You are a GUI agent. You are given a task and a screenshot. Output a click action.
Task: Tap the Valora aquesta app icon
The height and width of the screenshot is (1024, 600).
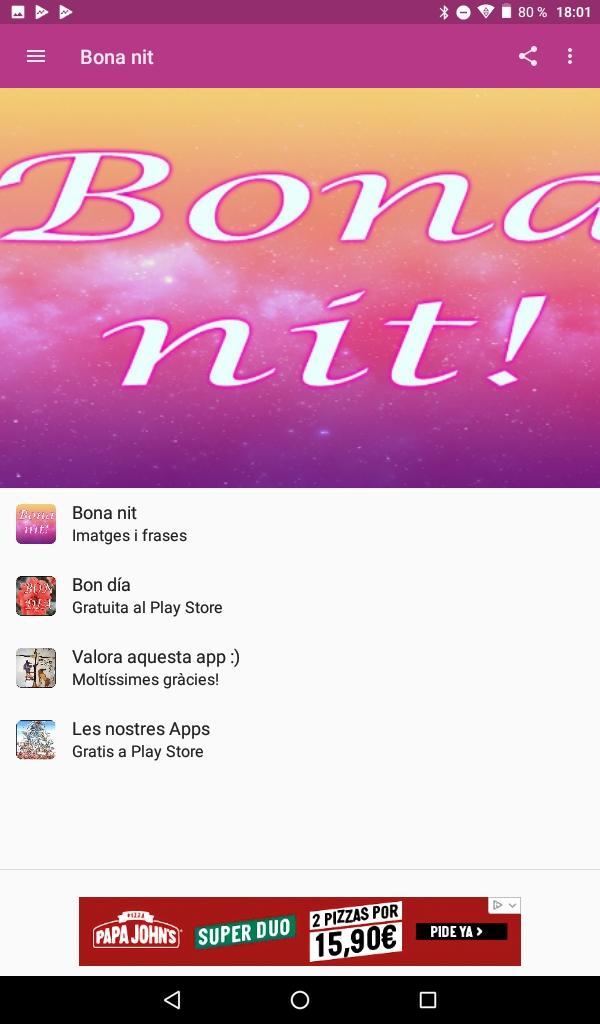click(36, 667)
